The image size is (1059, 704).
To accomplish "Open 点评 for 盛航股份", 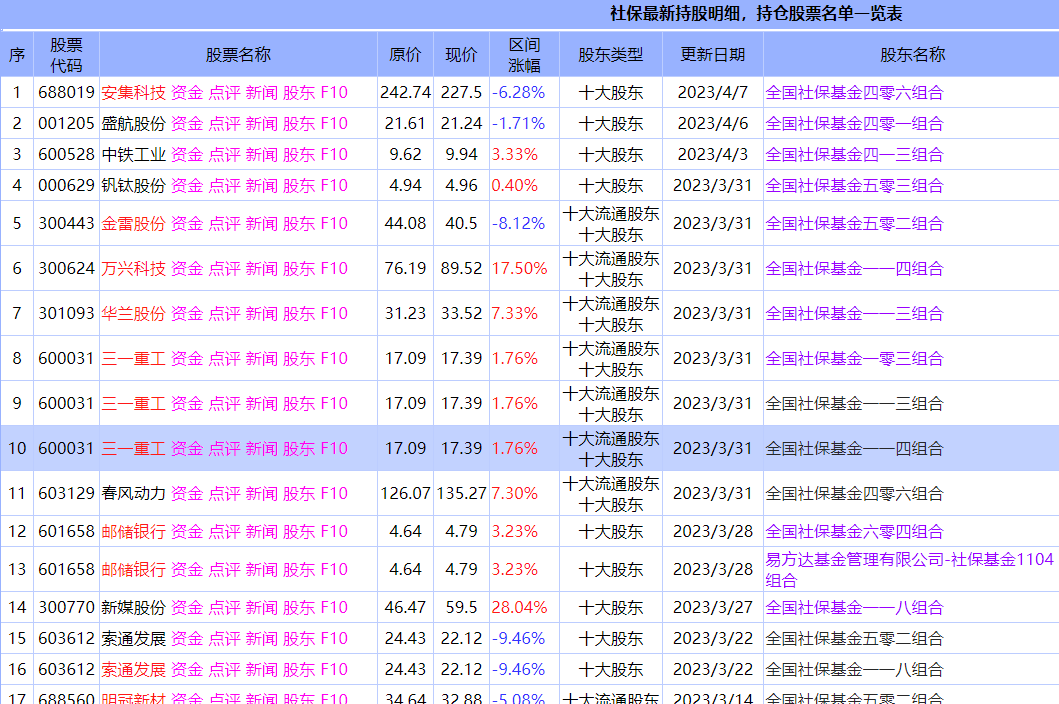I will point(224,124).
